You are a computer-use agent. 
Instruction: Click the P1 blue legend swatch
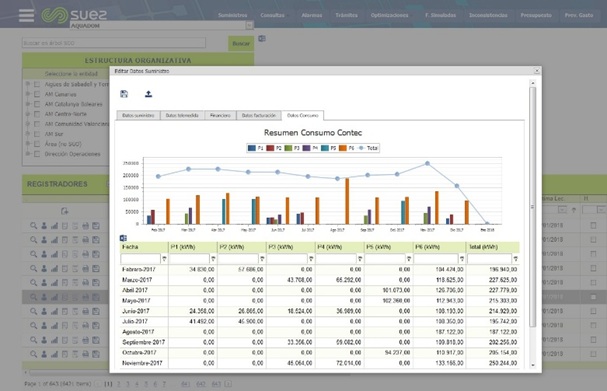coord(252,148)
